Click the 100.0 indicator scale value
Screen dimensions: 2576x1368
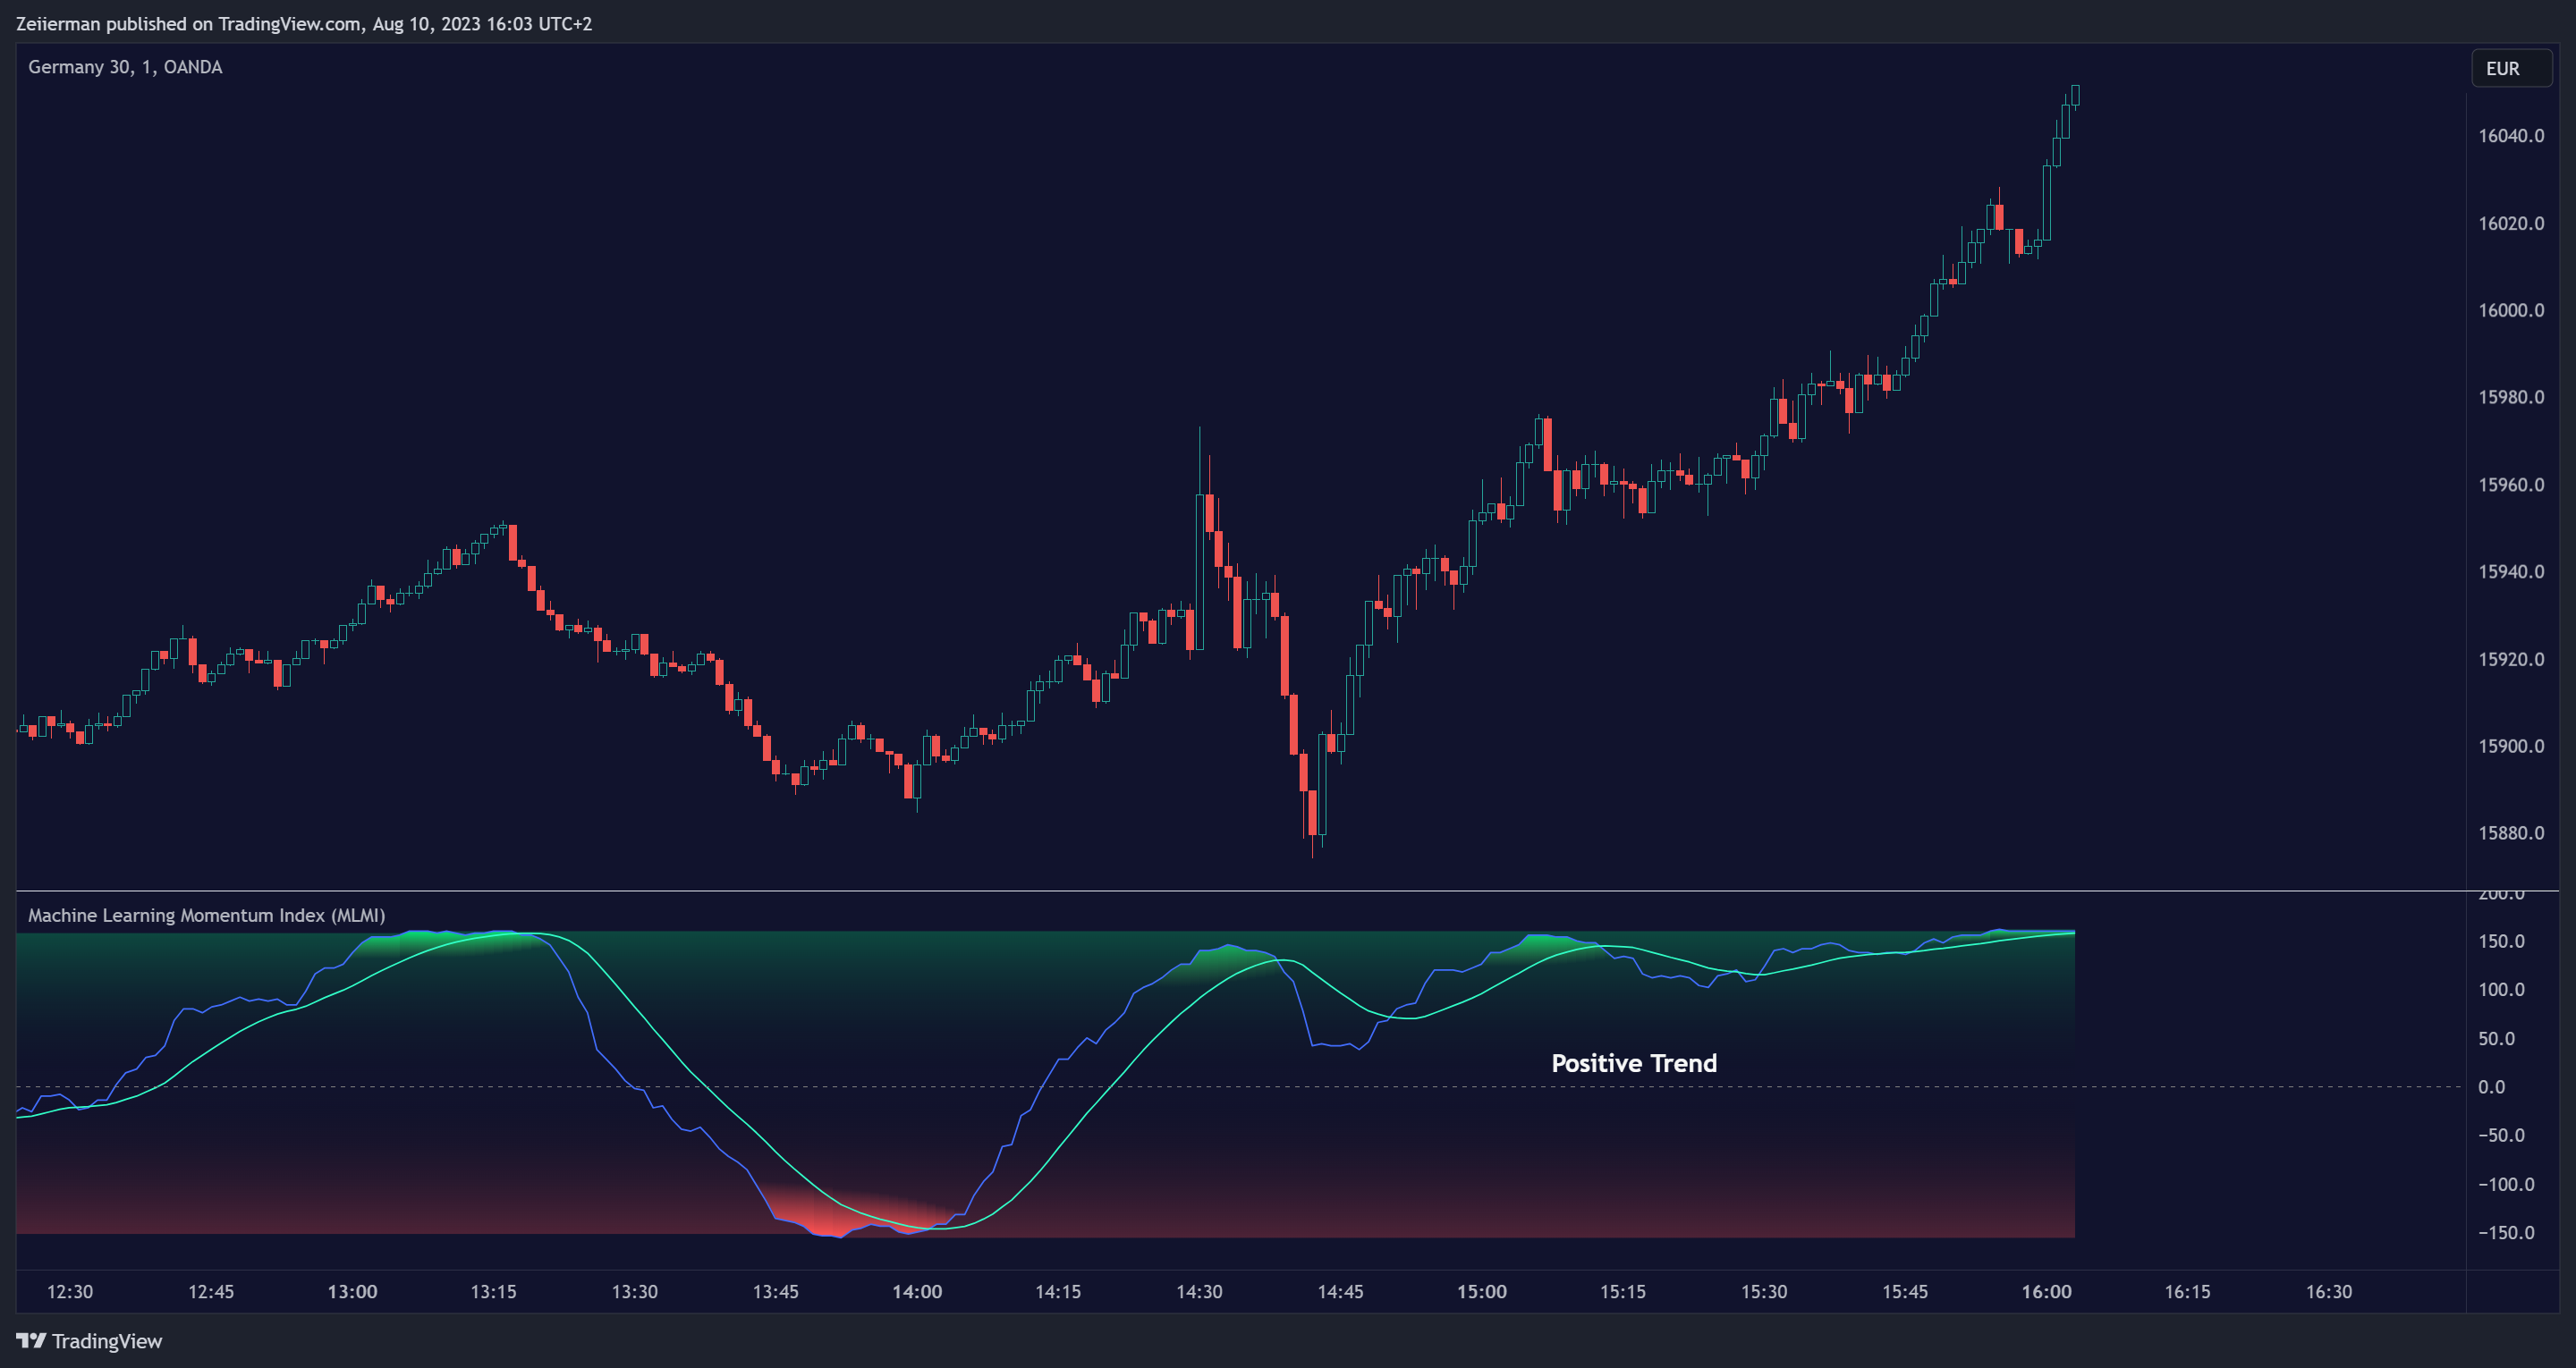(x=2501, y=989)
